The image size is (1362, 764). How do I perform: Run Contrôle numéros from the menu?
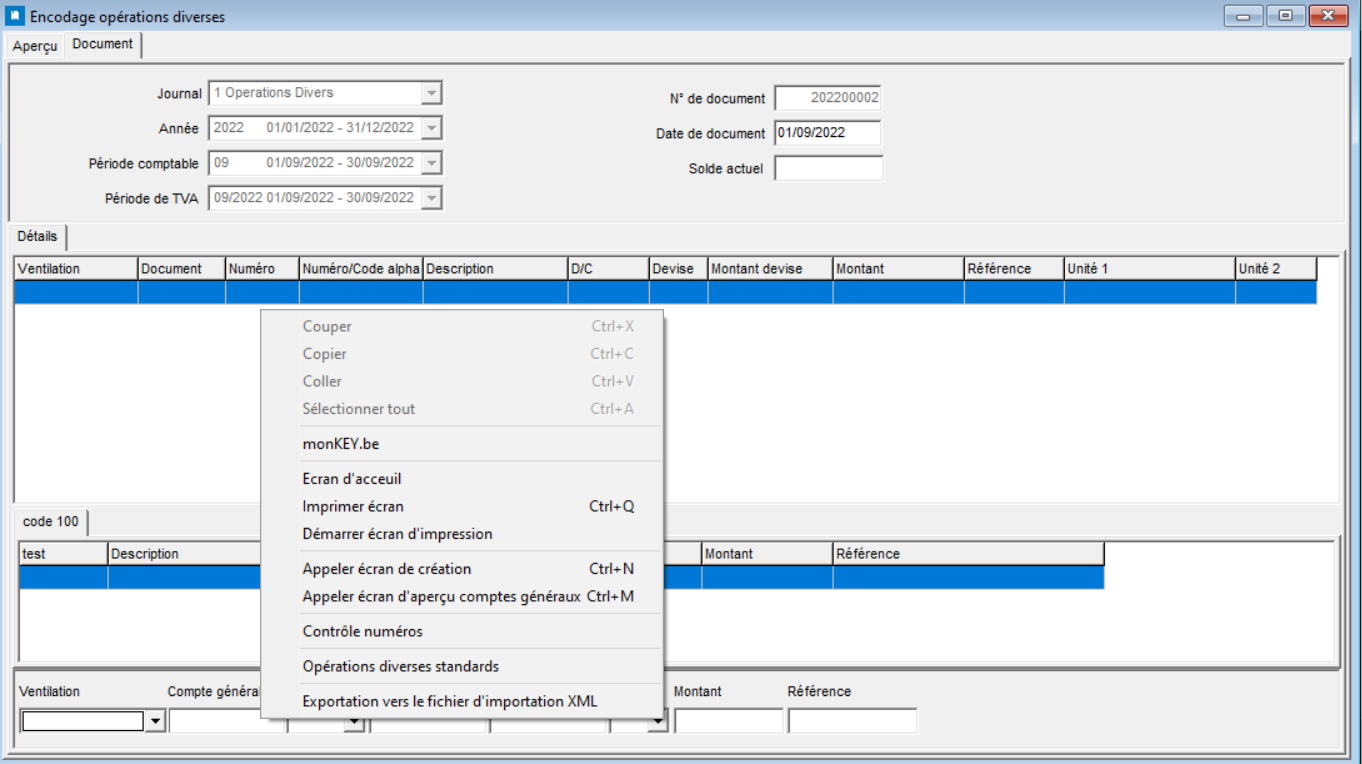tap(461, 632)
